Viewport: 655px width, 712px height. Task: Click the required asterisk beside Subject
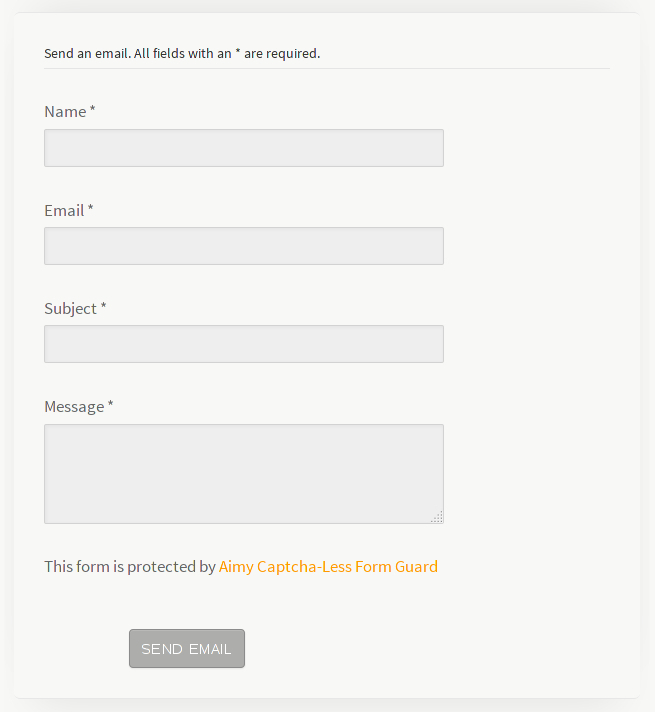click(x=103, y=307)
